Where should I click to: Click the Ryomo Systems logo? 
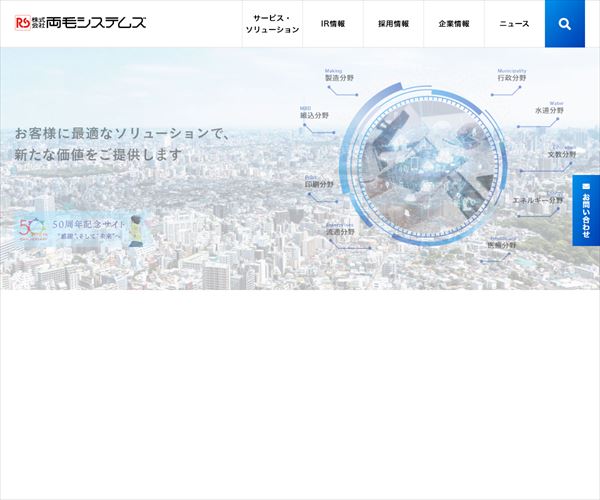[x=80, y=23]
